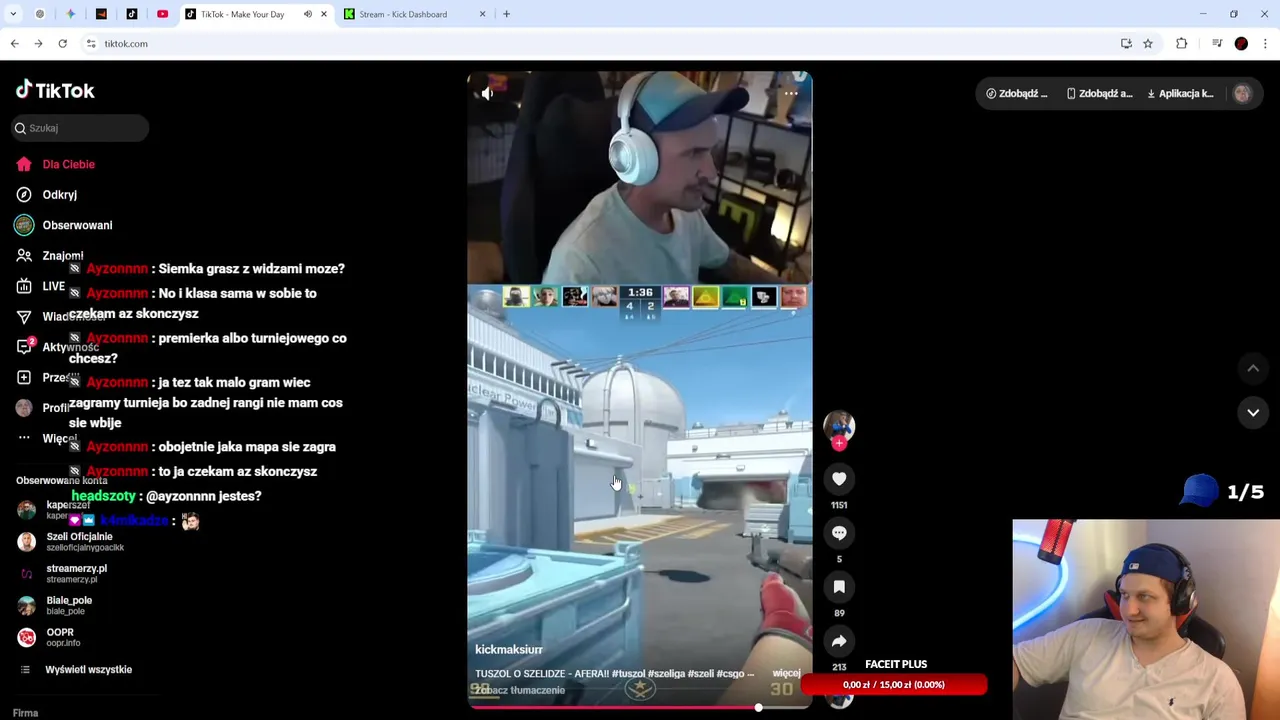Click the Firma footer link
This screenshot has width=1280, height=720.
click(x=26, y=713)
